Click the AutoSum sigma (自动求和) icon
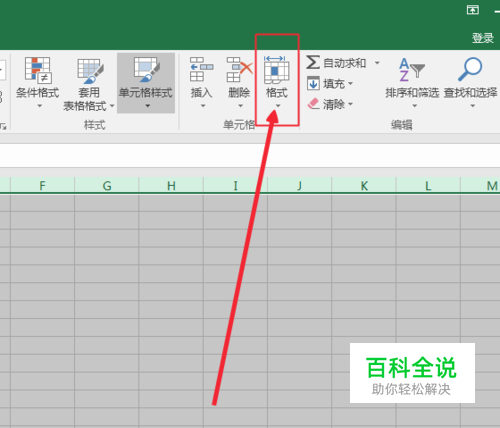Viewport: 500px width, 428px height. point(313,62)
